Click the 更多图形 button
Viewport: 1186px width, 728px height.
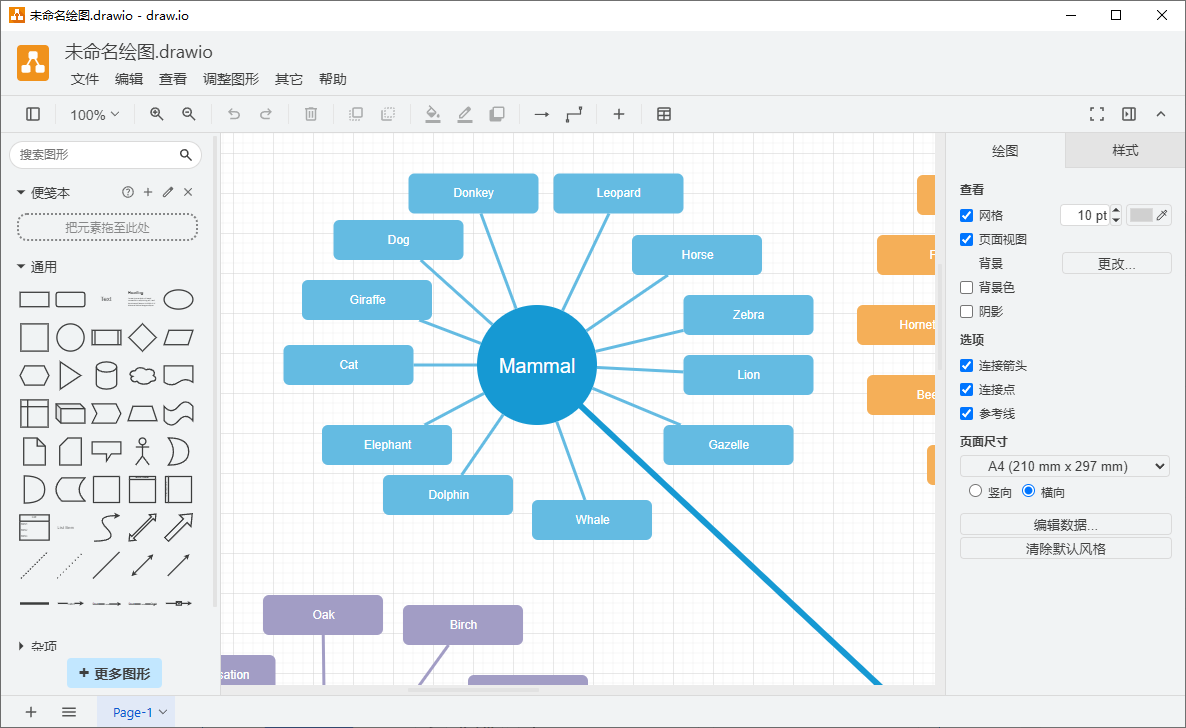[114, 673]
